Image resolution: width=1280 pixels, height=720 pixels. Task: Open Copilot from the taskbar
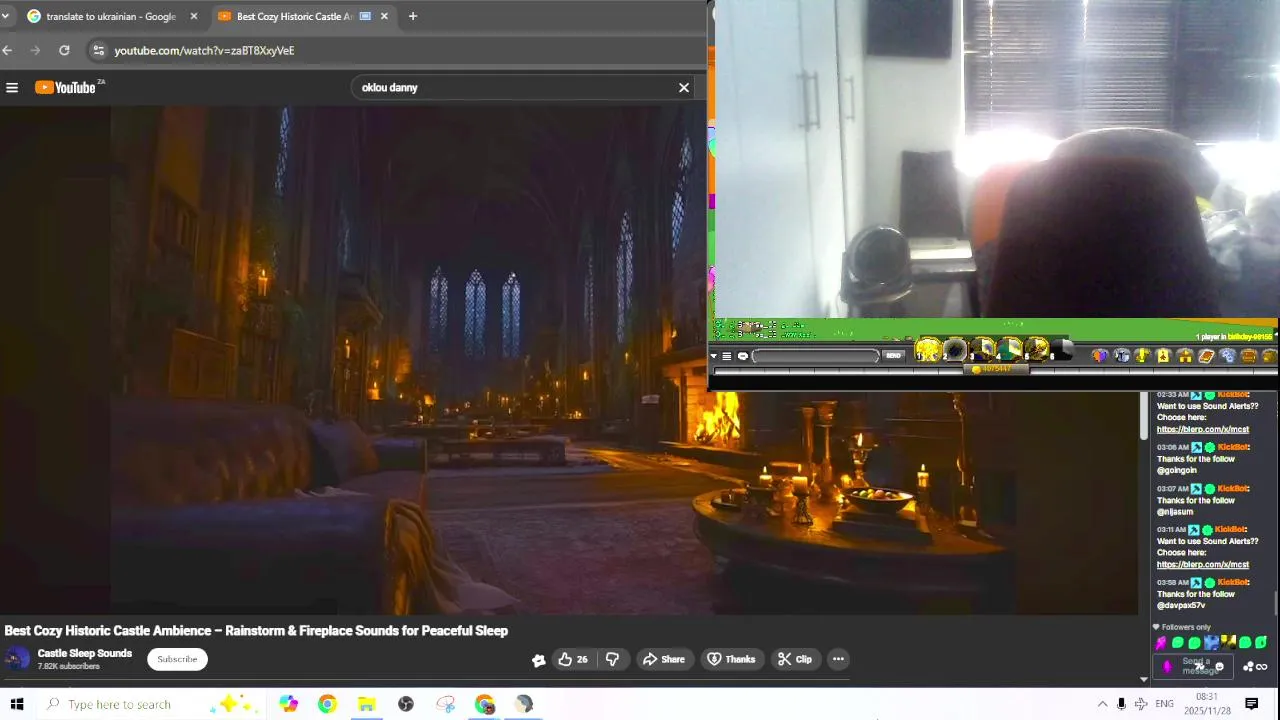pyautogui.click(x=288, y=704)
